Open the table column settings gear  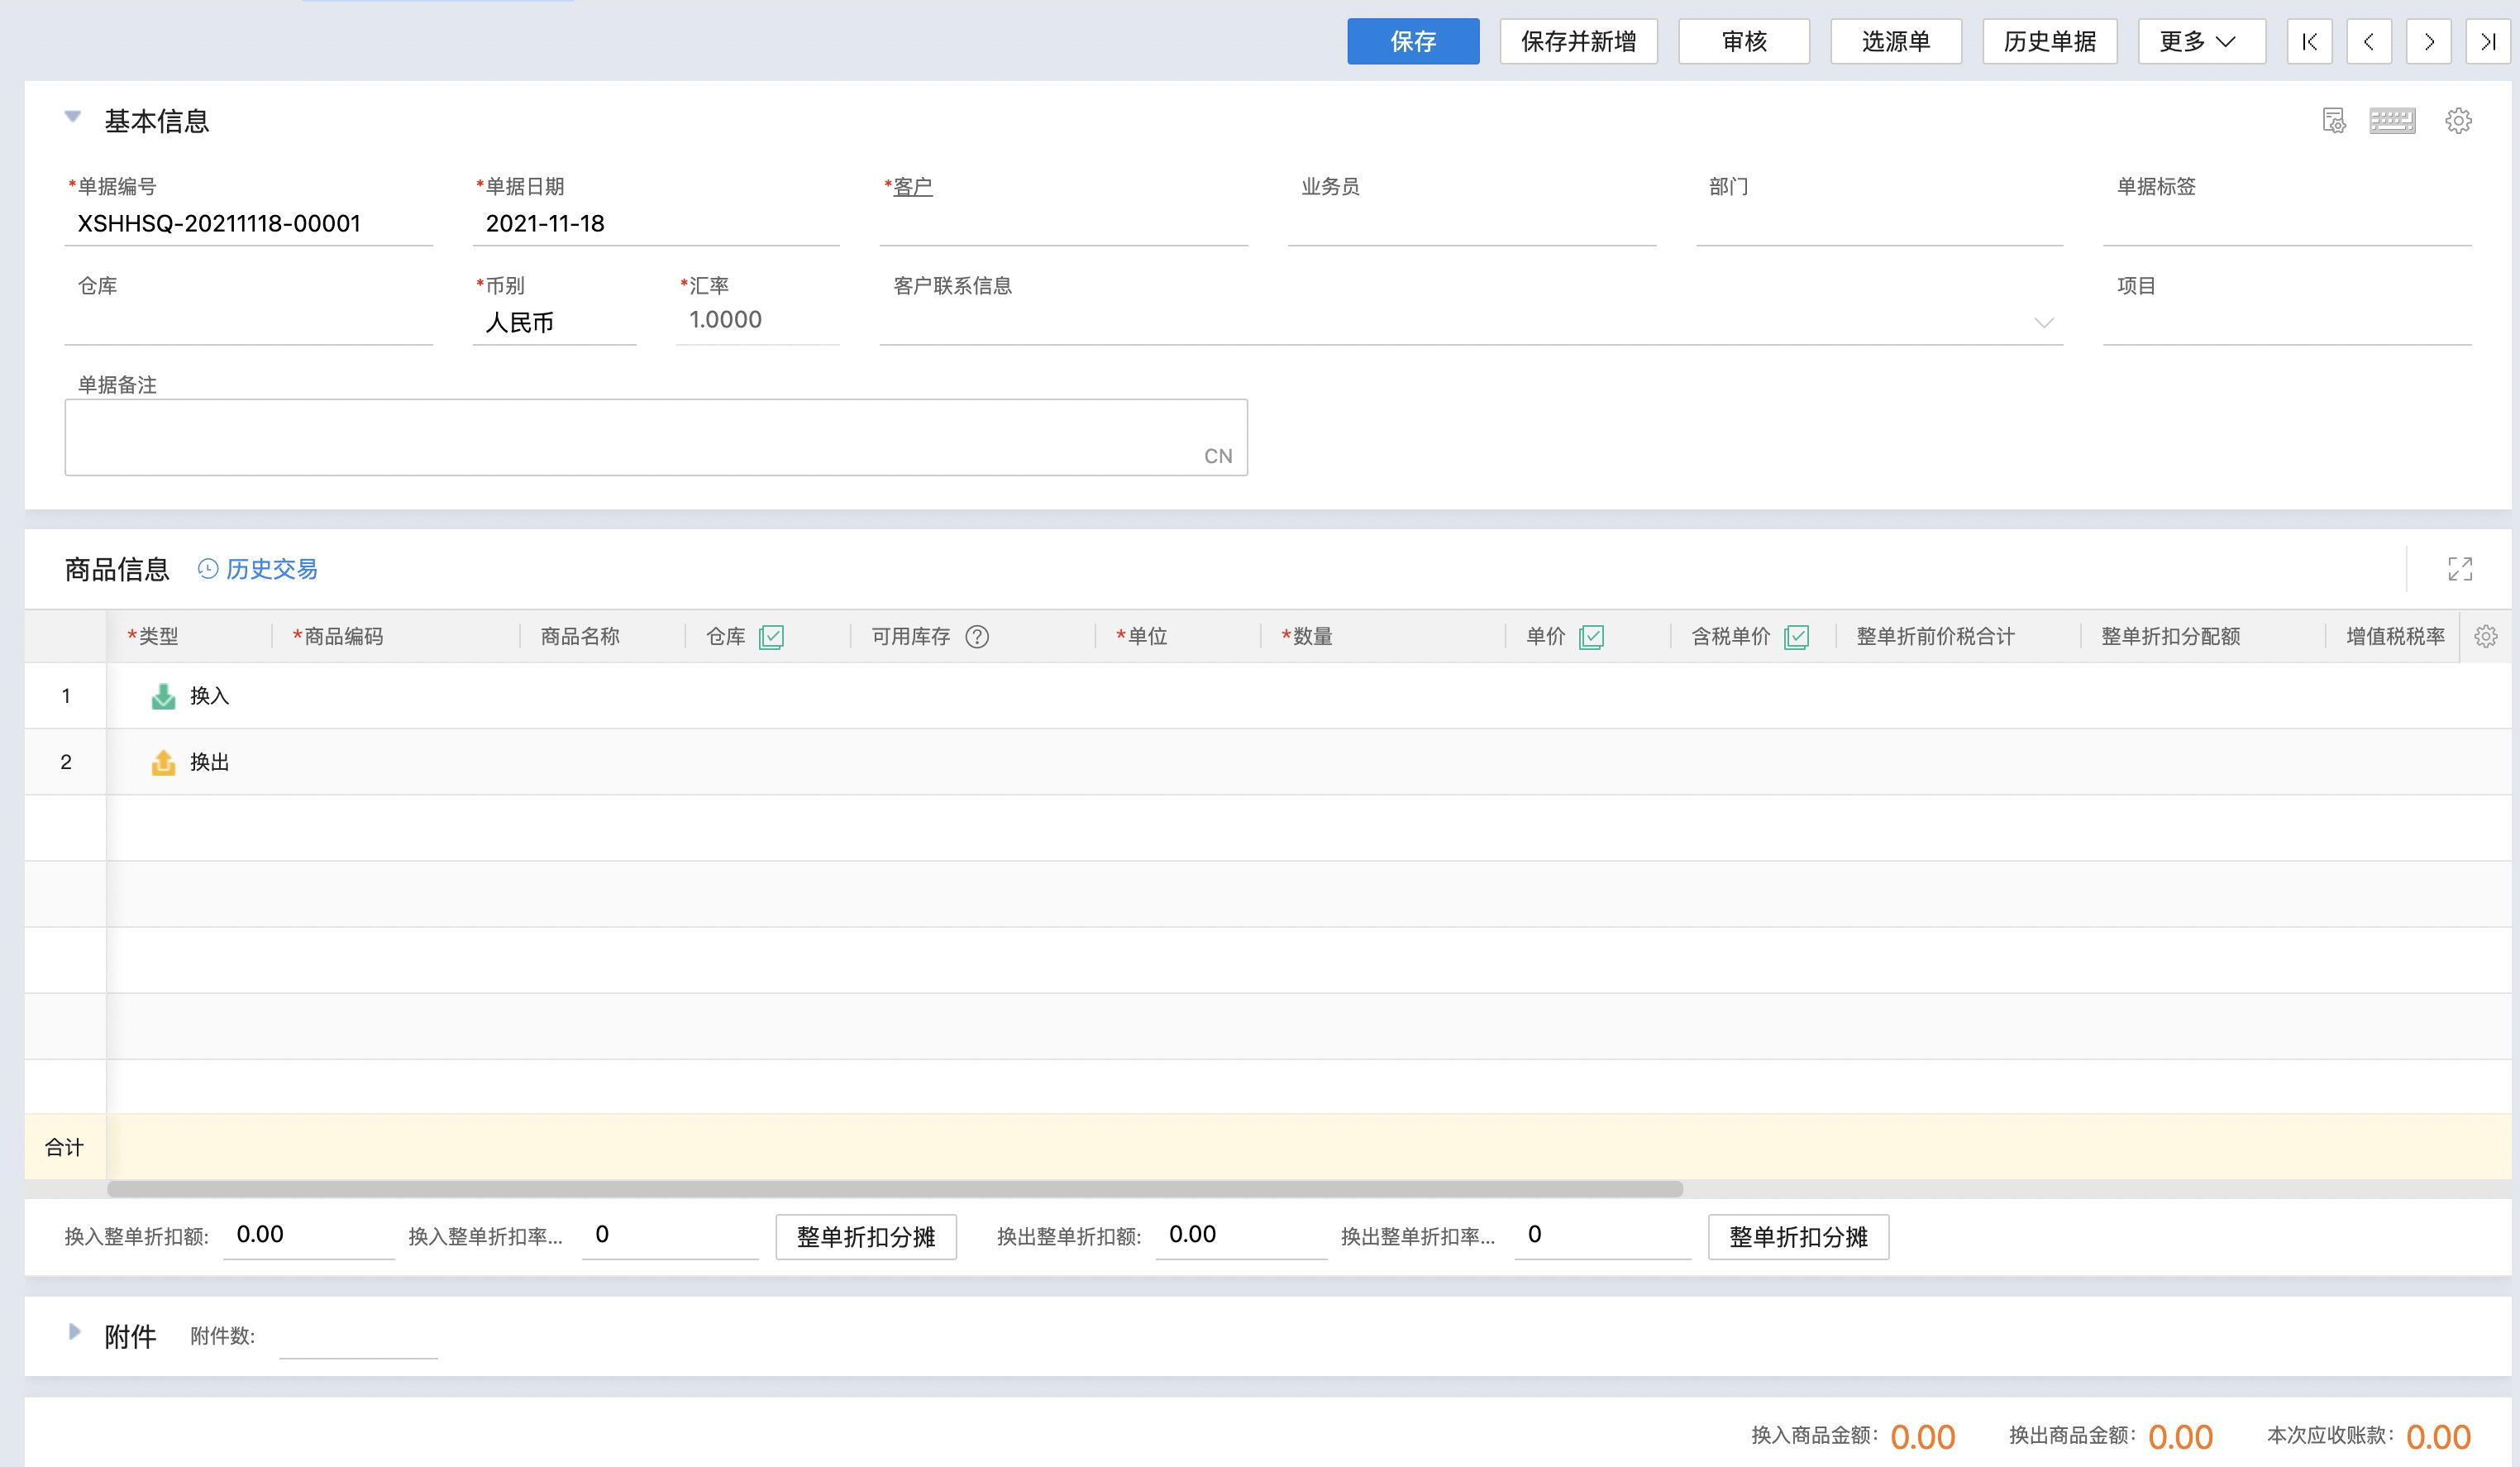pos(2485,636)
